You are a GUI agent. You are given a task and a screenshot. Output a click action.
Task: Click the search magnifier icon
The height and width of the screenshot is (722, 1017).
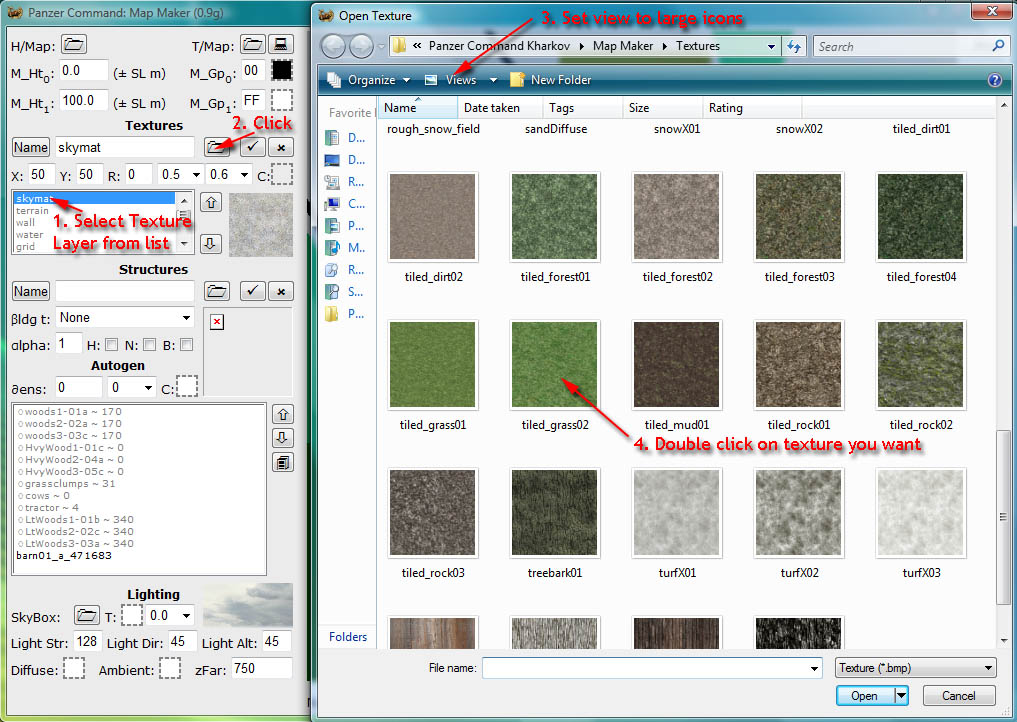(999, 46)
